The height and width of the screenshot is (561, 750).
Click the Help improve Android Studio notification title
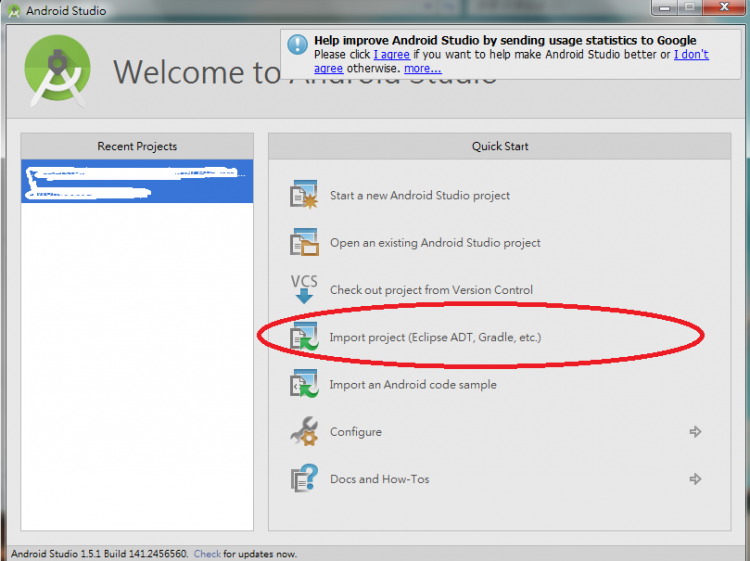coord(505,41)
